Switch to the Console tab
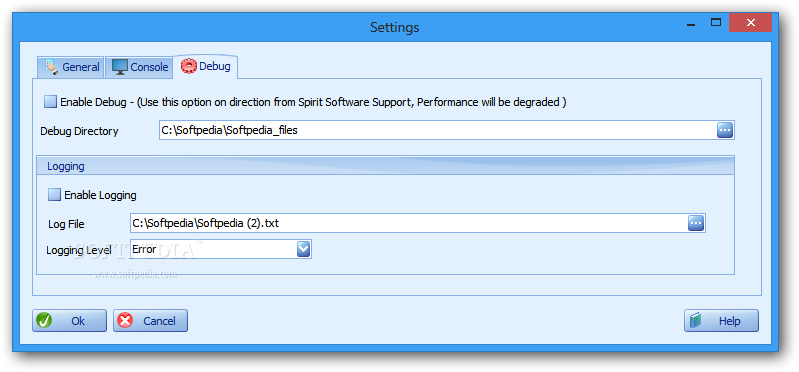The height and width of the screenshot is (372, 799). click(139, 67)
